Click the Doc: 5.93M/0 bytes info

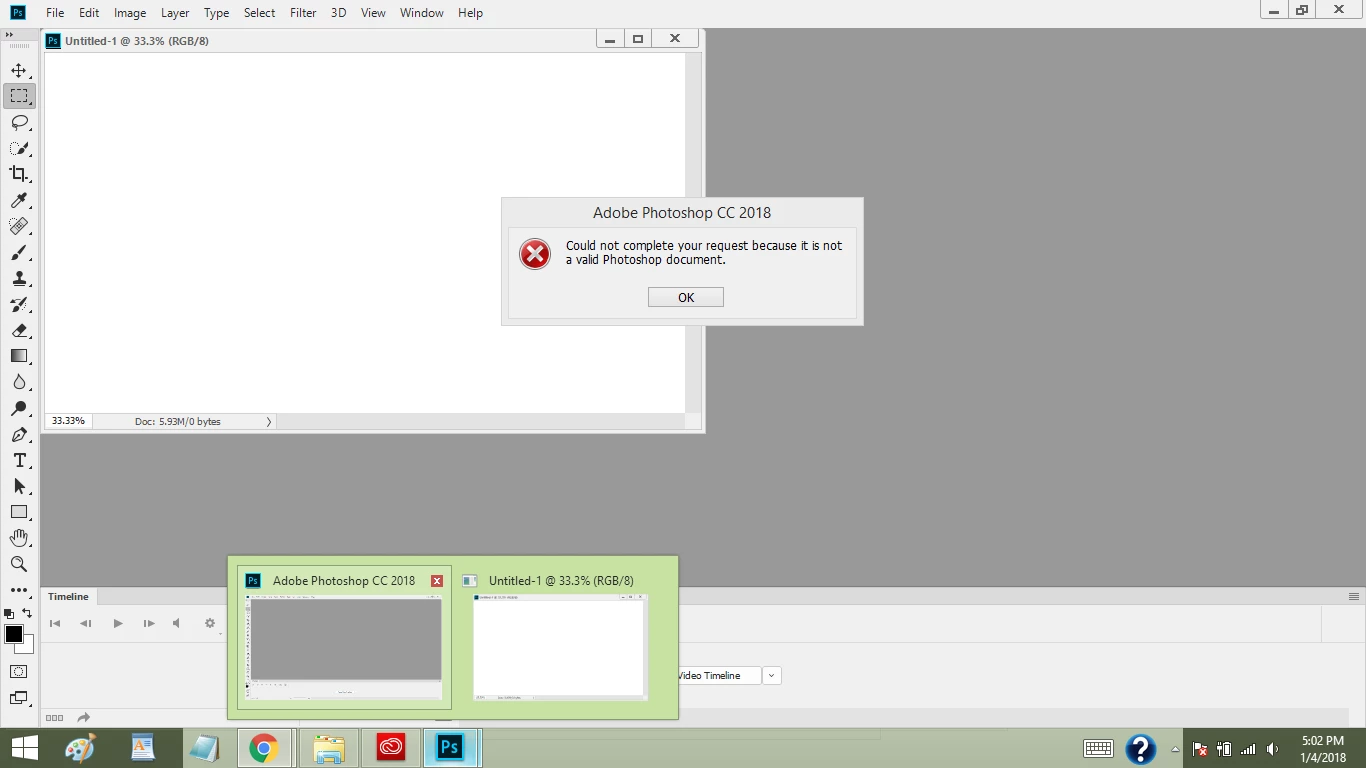pyautogui.click(x=178, y=422)
